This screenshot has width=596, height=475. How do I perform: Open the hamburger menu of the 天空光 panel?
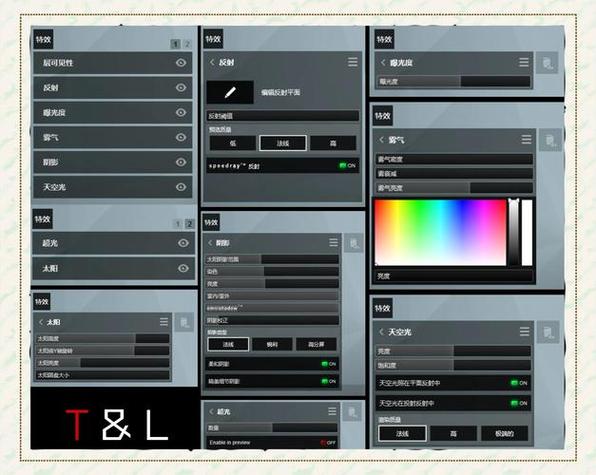(525, 332)
